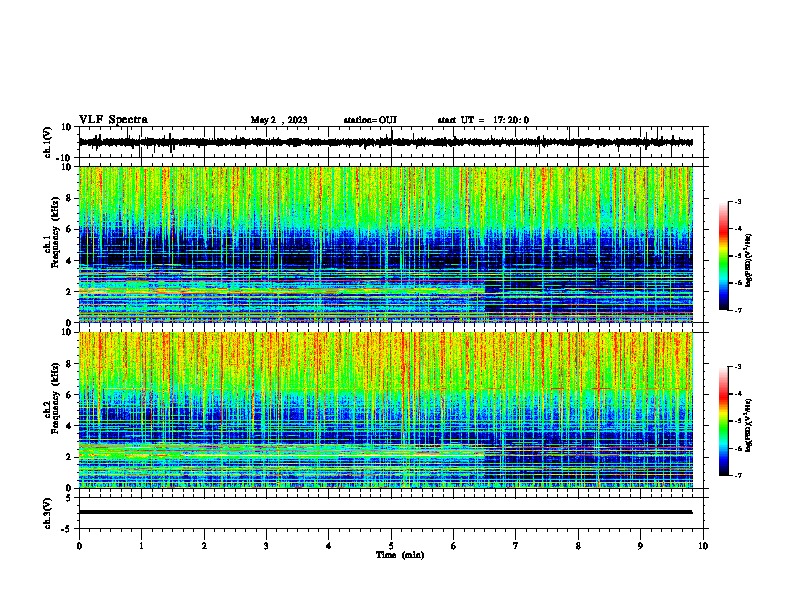The image size is (792, 612).
Task: Click the '-3' label on ch.1 colorbar
Action: coord(737,201)
